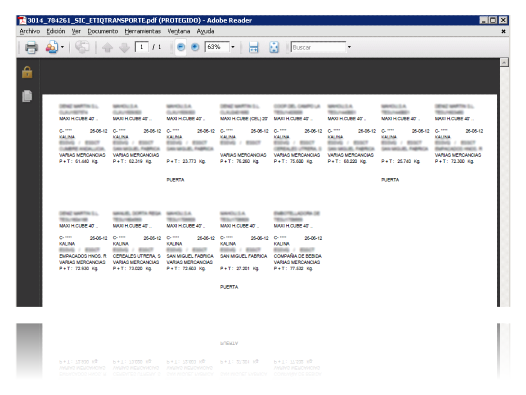The image size is (526, 395).
Task: Click the page number input box
Action: (x=142, y=47)
